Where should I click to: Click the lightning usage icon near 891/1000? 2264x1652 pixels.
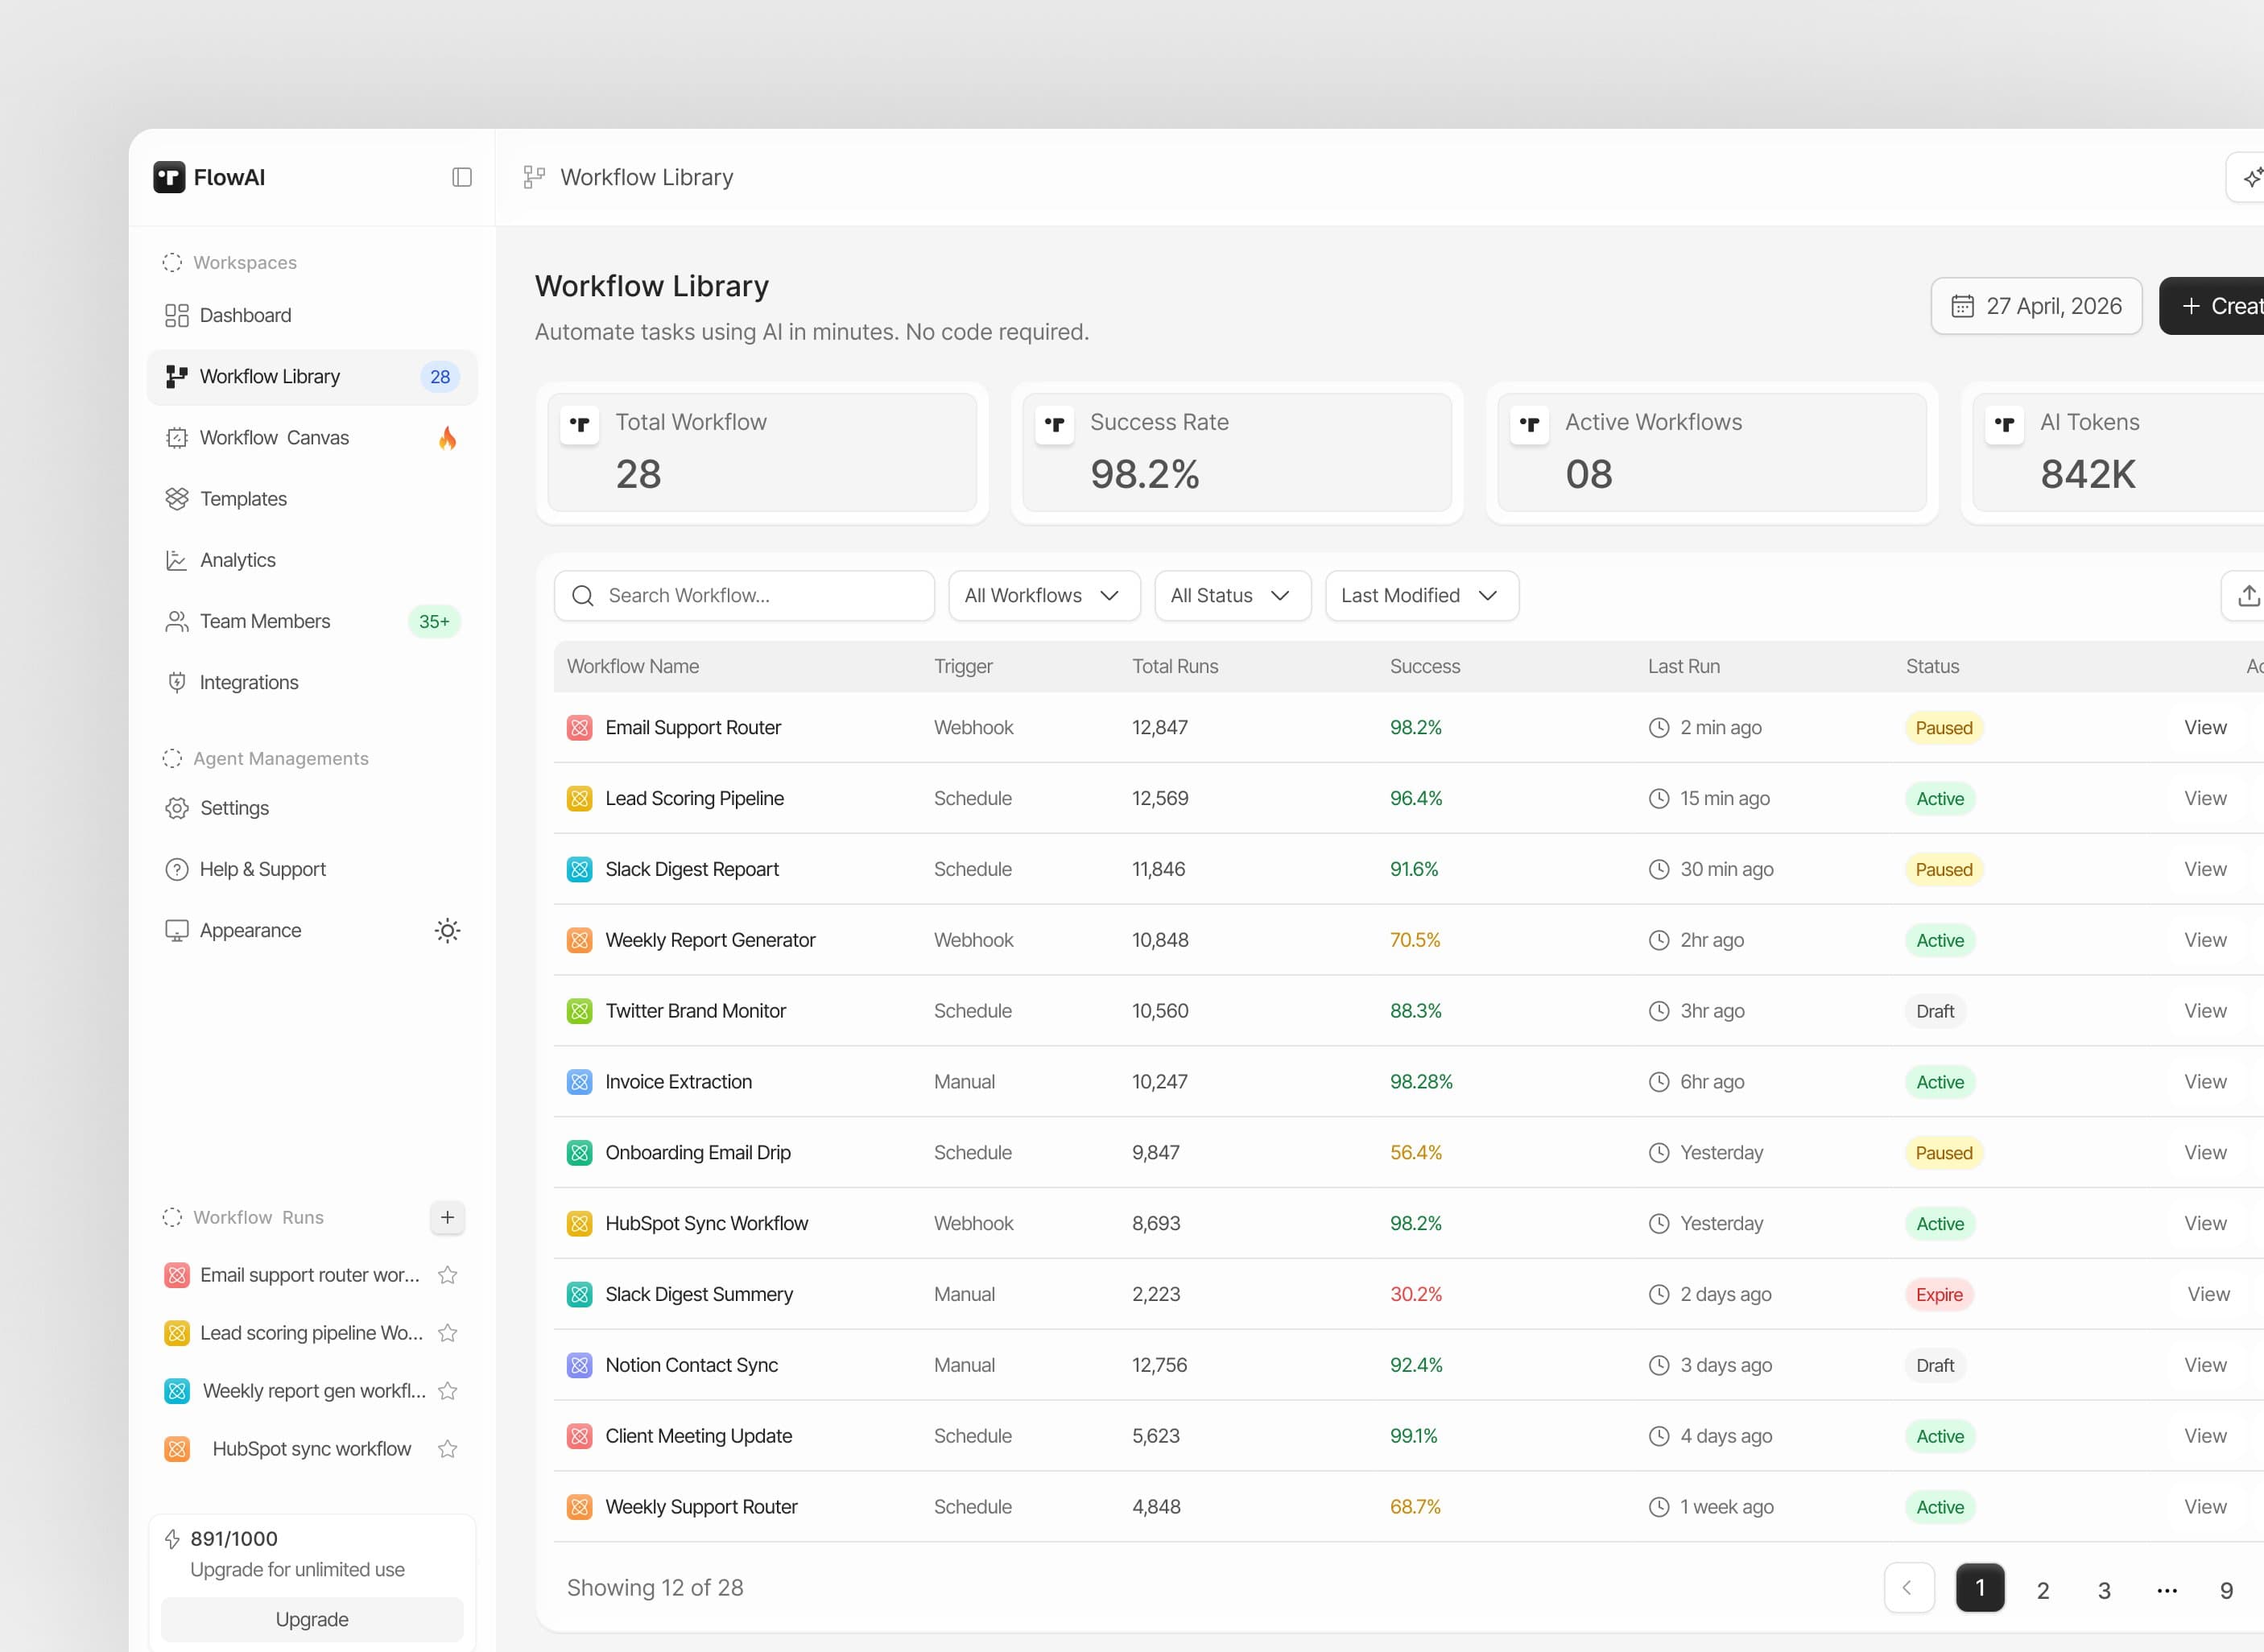point(172,1539)
